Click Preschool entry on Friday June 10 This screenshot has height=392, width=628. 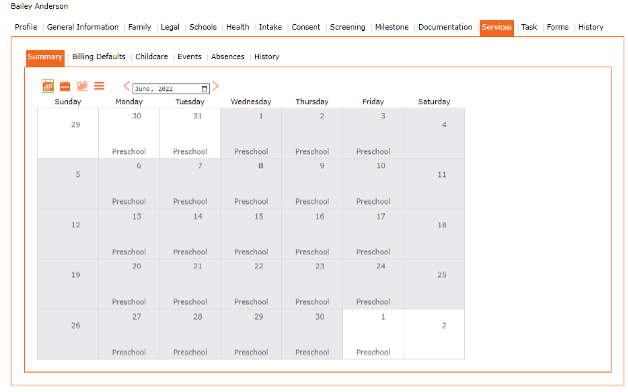click(x=373, y=201)
